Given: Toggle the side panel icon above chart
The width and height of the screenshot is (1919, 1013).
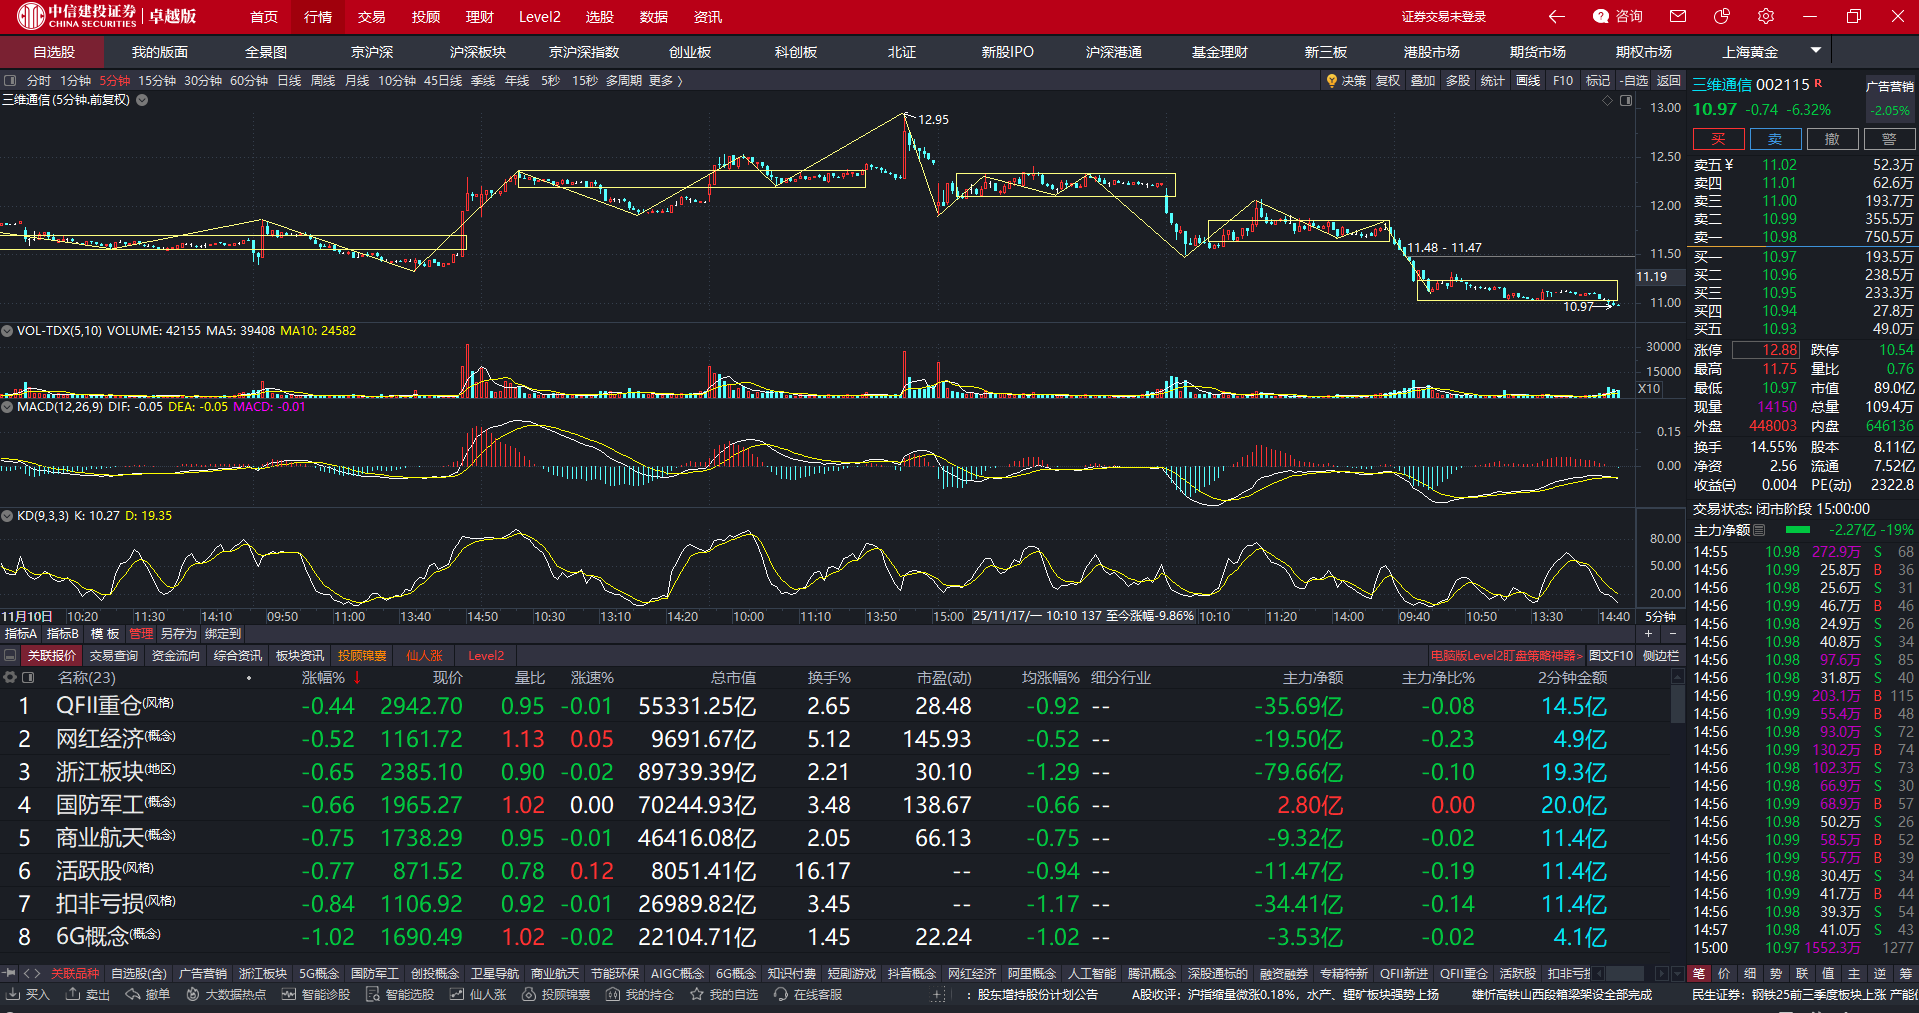Looking at the screenshot, I should point(10,81).
